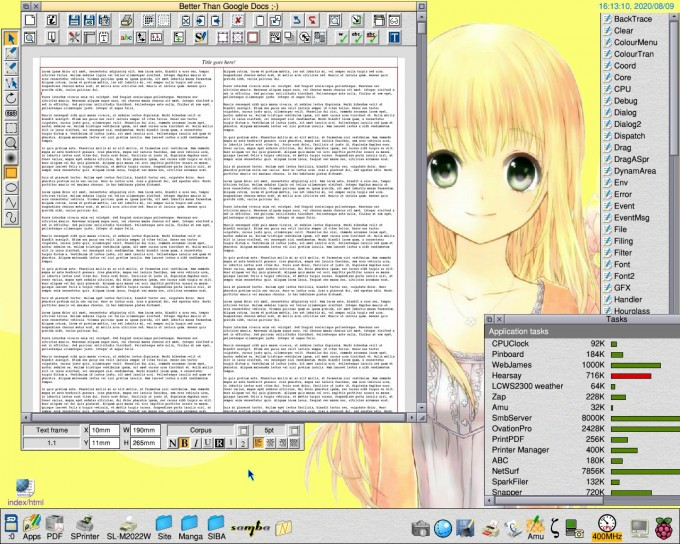
Task: Click the WebJames memory bar
Action: point(636,365)
